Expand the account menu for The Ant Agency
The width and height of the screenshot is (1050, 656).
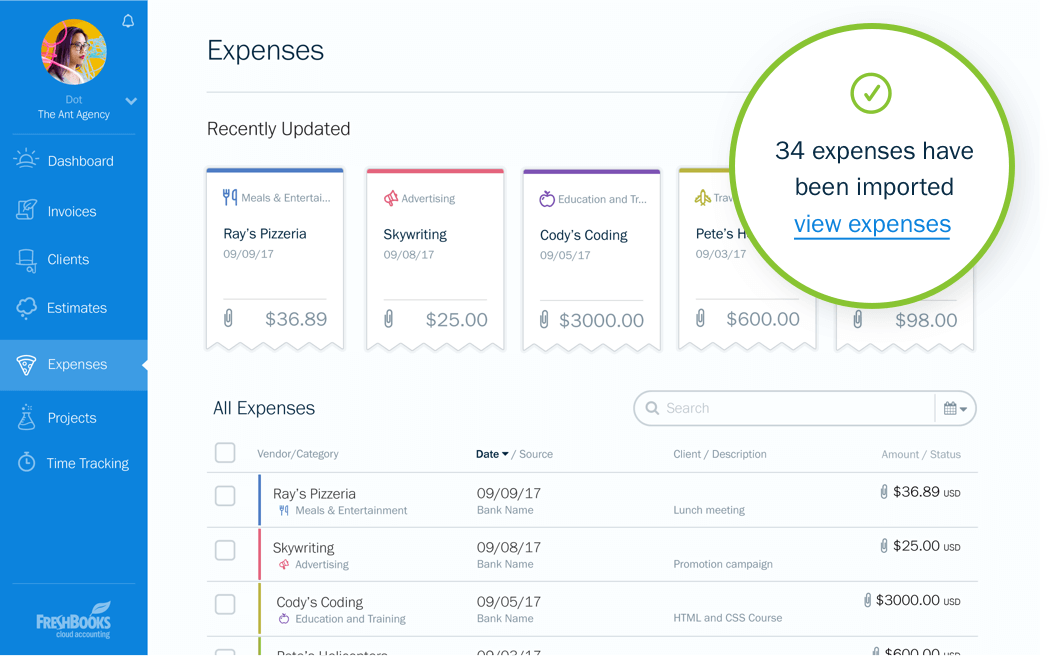point(130,101)
